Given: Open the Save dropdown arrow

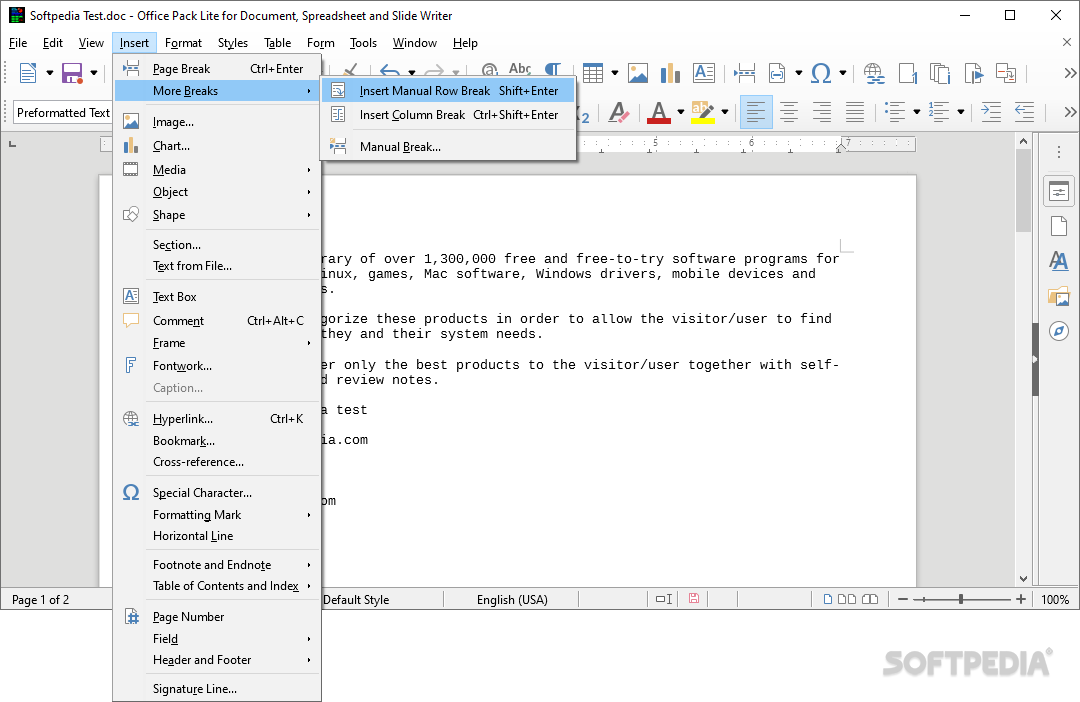Looking at the screenshot, I should coord(94,72).
